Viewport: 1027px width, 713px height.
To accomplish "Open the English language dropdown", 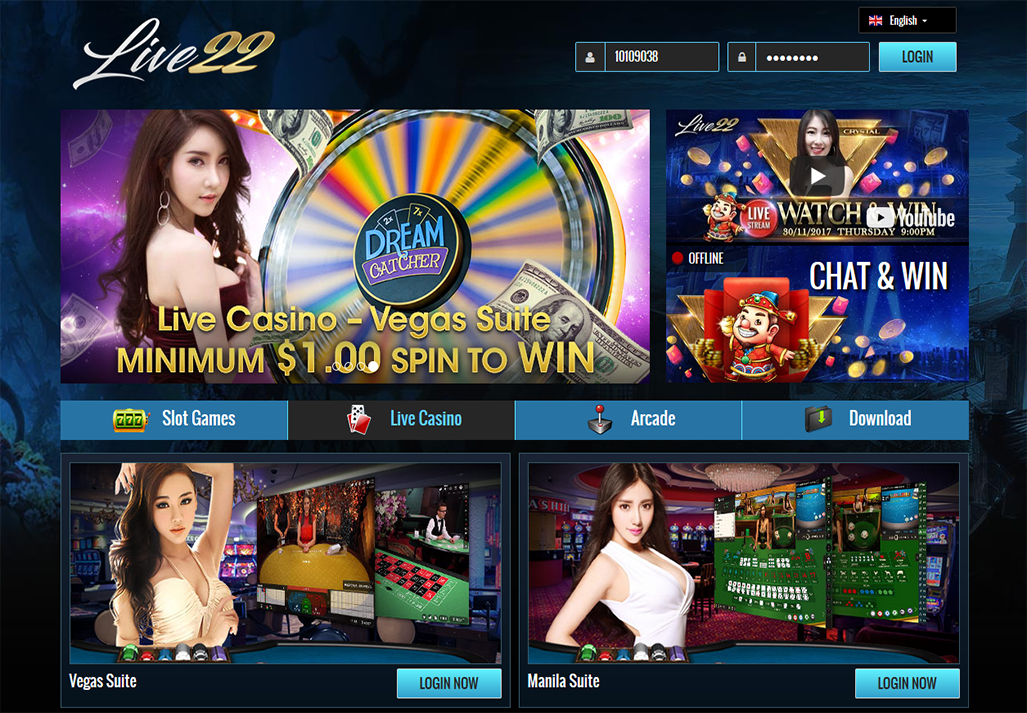I will (907, 21).
